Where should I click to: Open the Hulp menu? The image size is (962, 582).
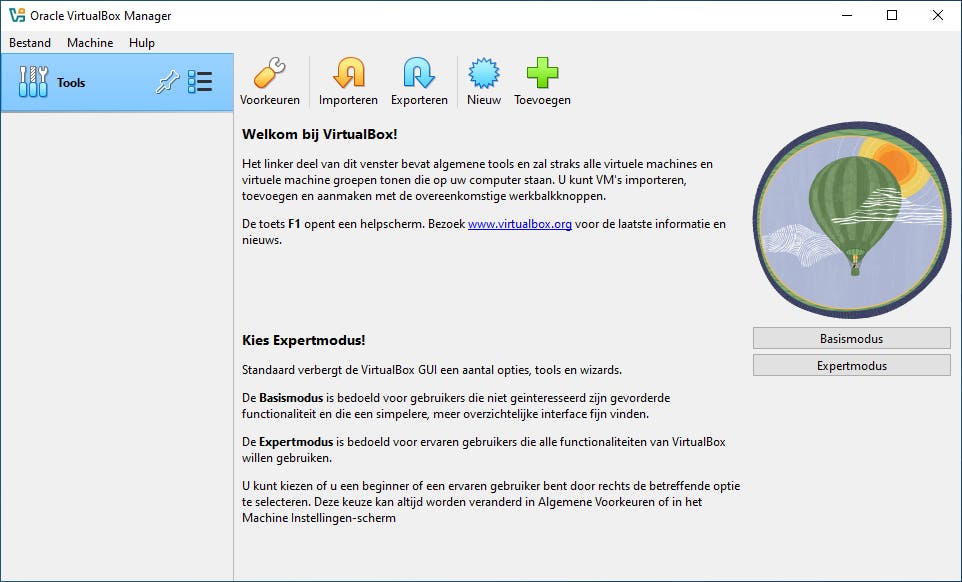(x=142, y=43)
